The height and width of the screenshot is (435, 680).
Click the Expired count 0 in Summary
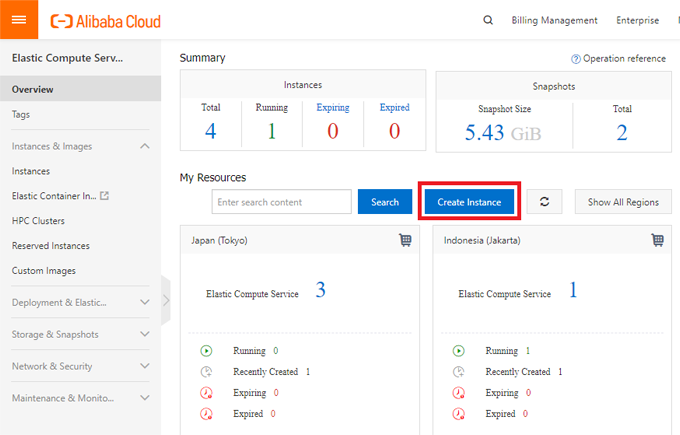click(394, 131)
